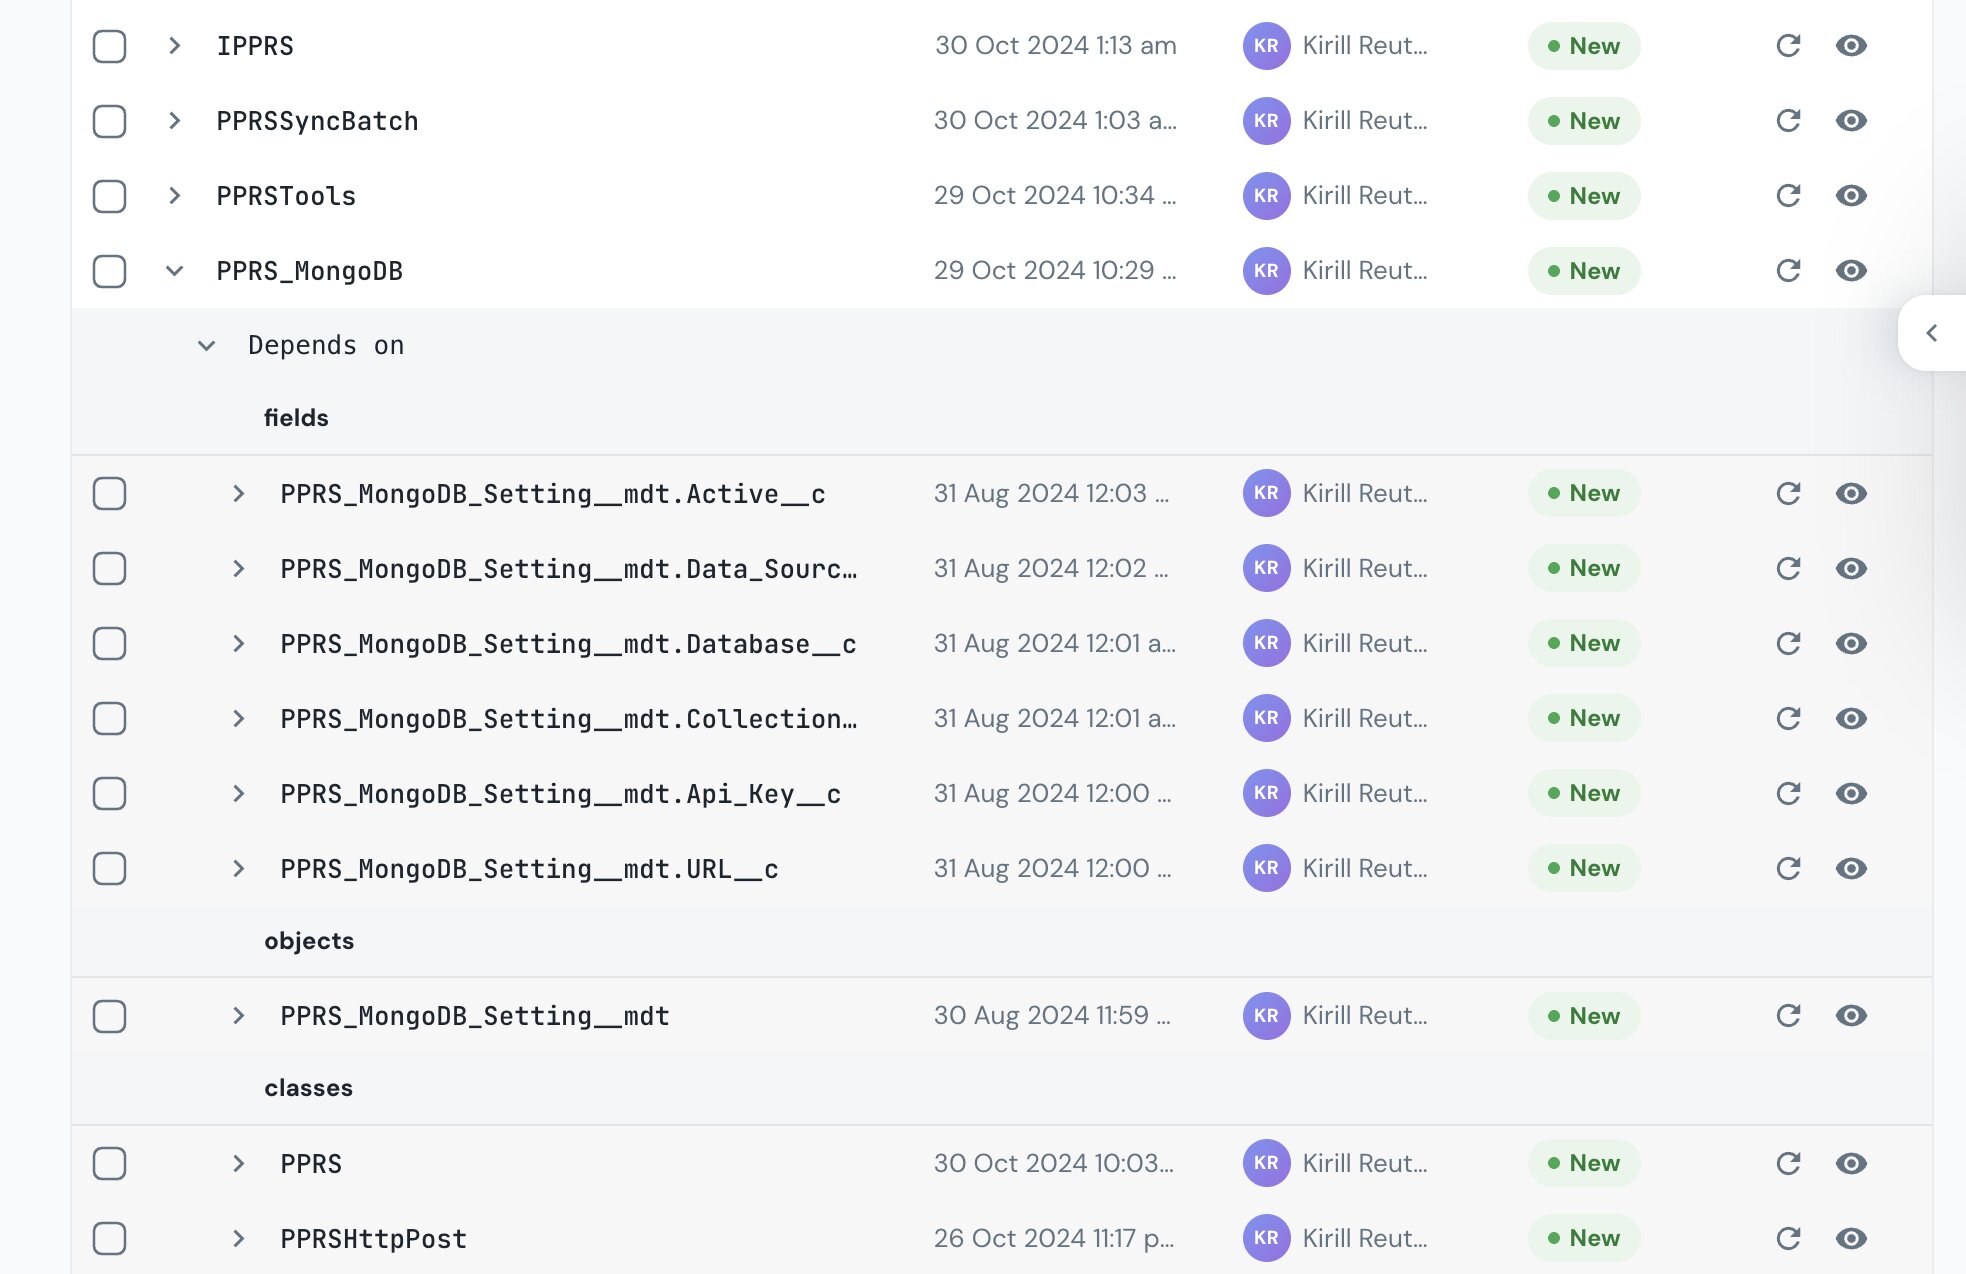Refresh the Active__c field row
Screen dimensions: 1966x1274
(1788, 493)
